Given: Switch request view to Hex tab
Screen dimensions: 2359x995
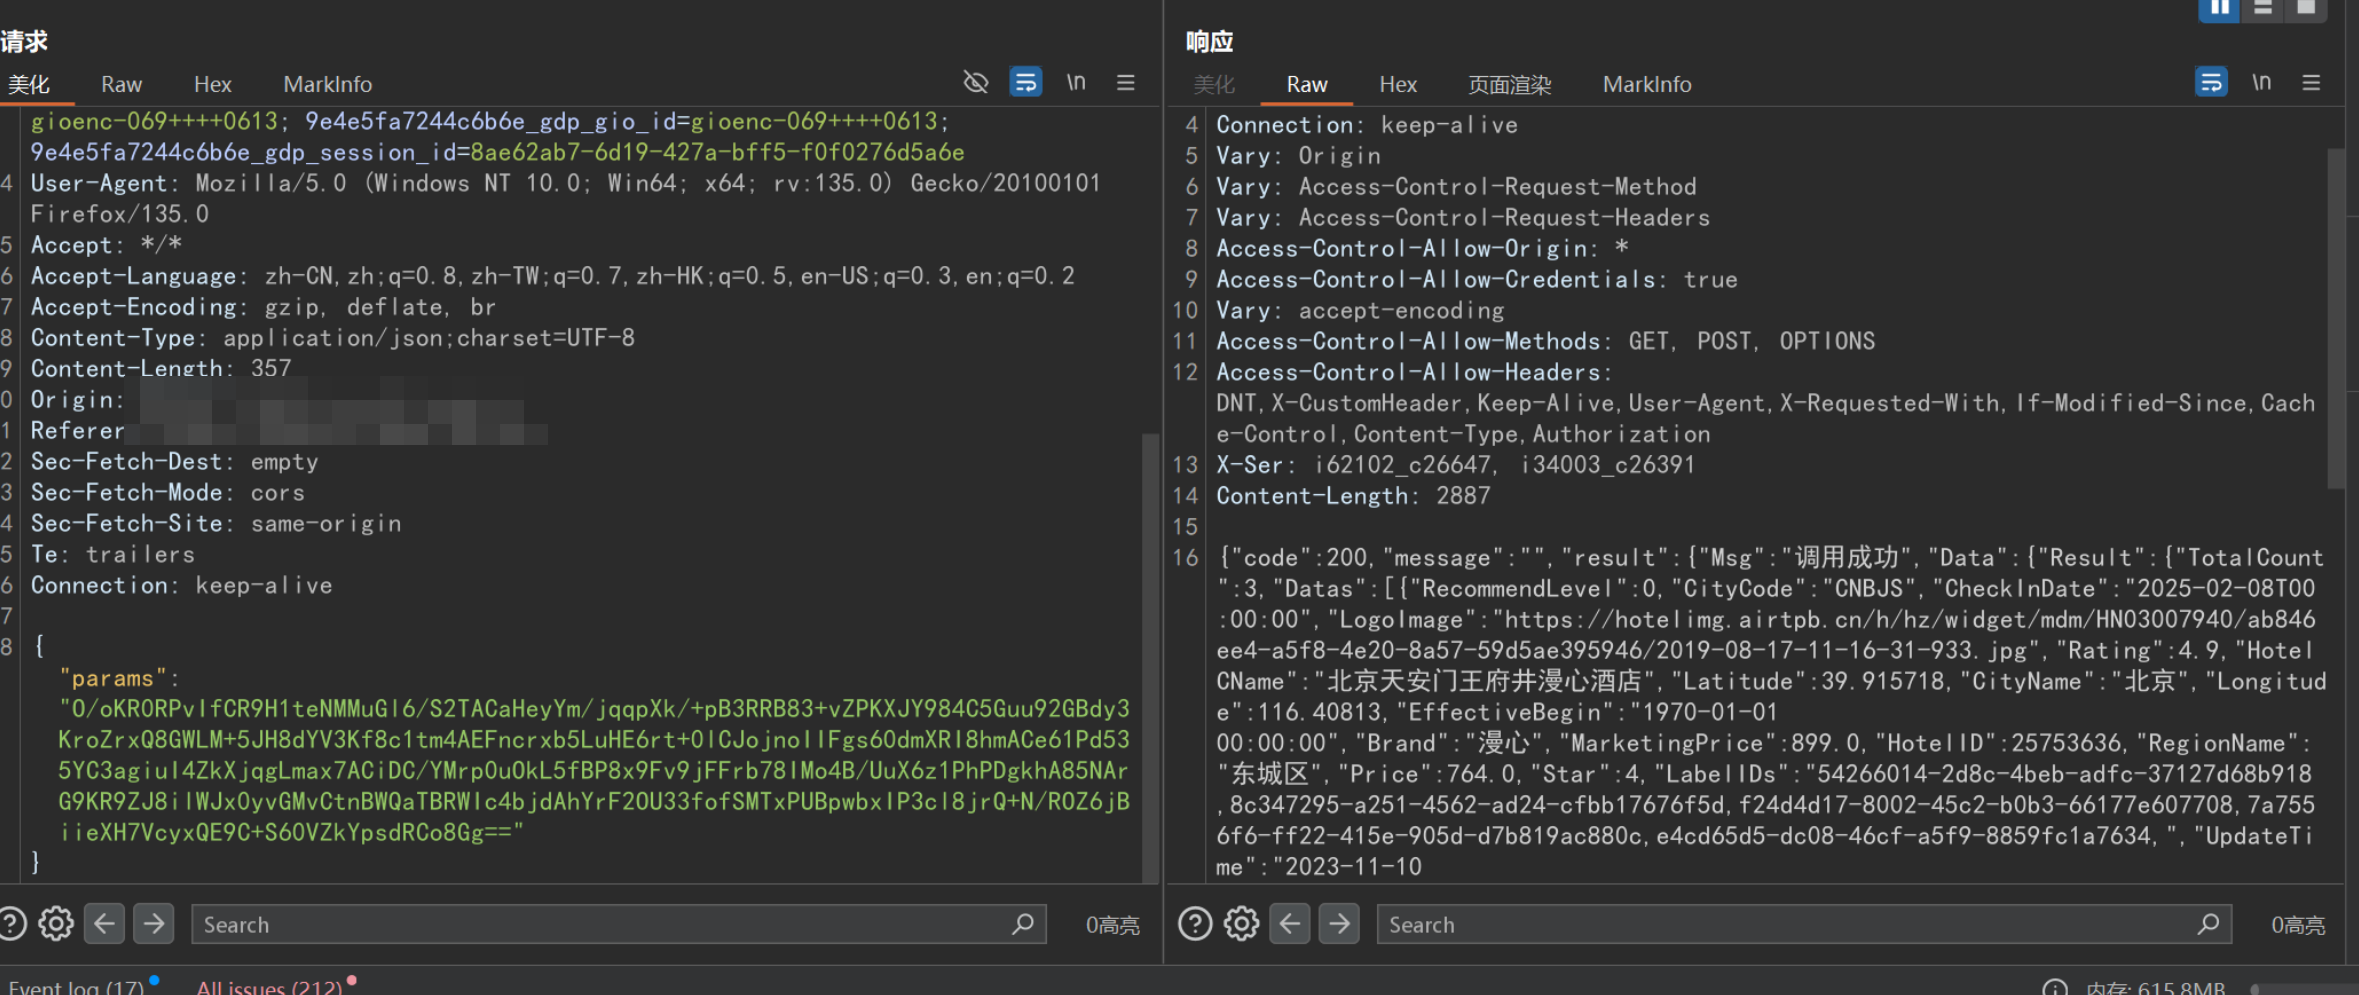Looking at the screenshot, I should click(212, 84).
